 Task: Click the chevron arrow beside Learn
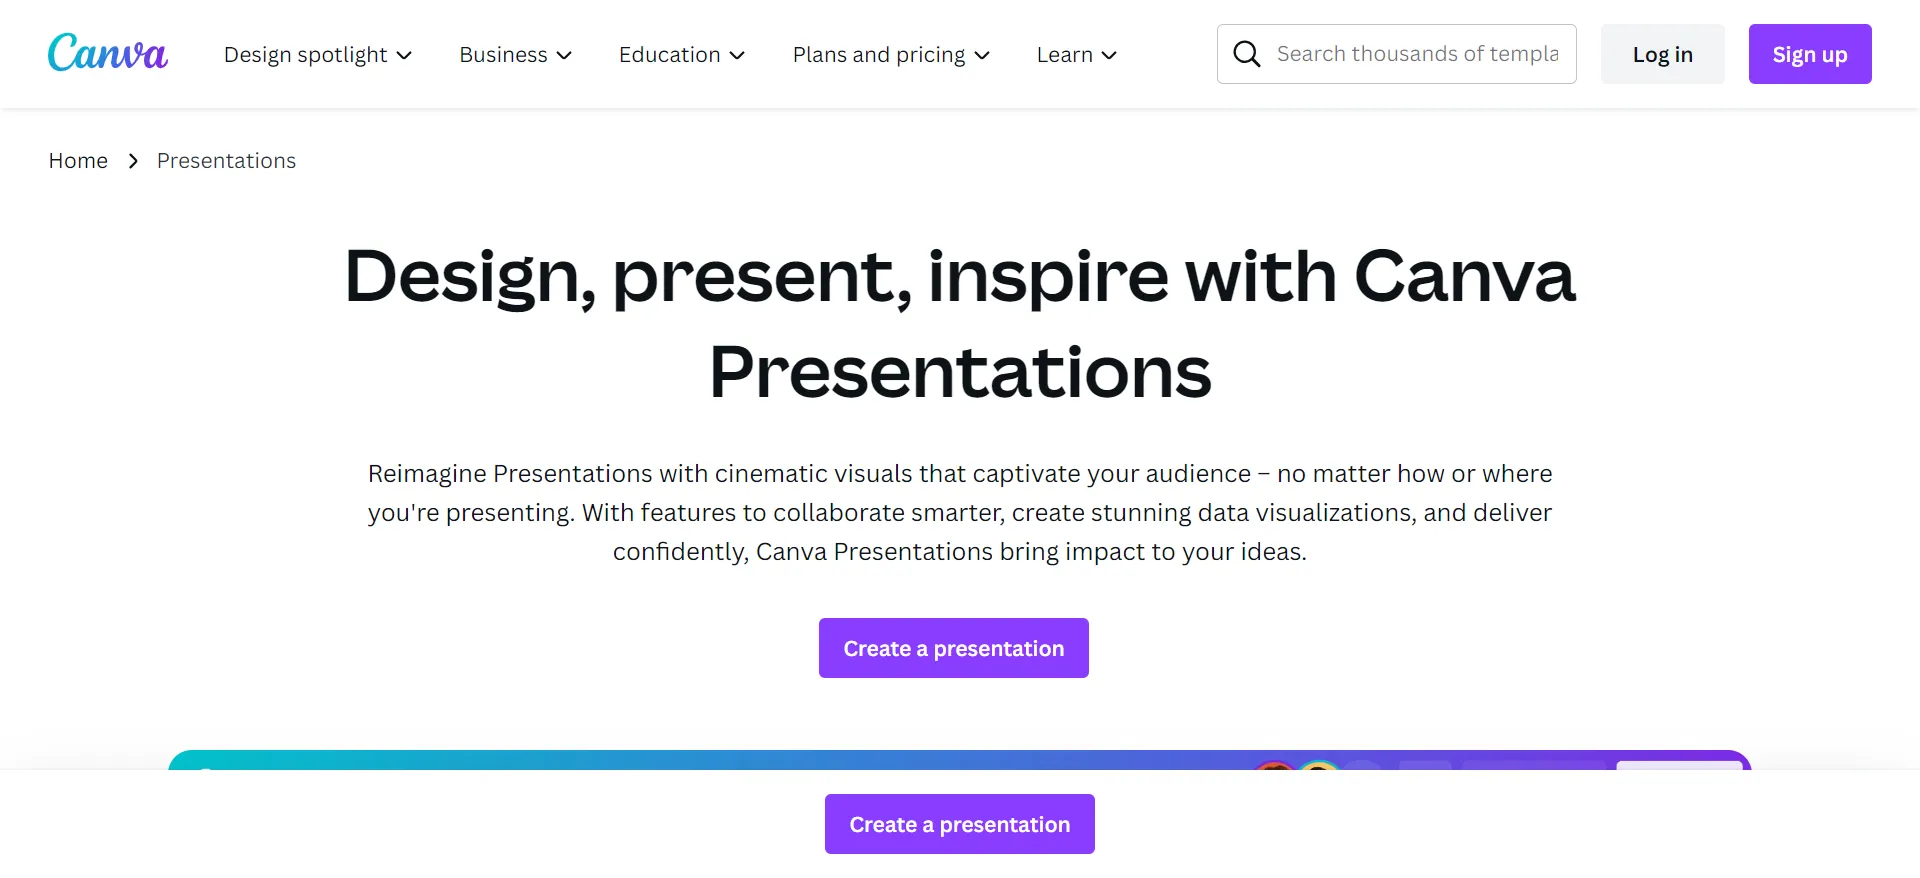pos(1109,55)
